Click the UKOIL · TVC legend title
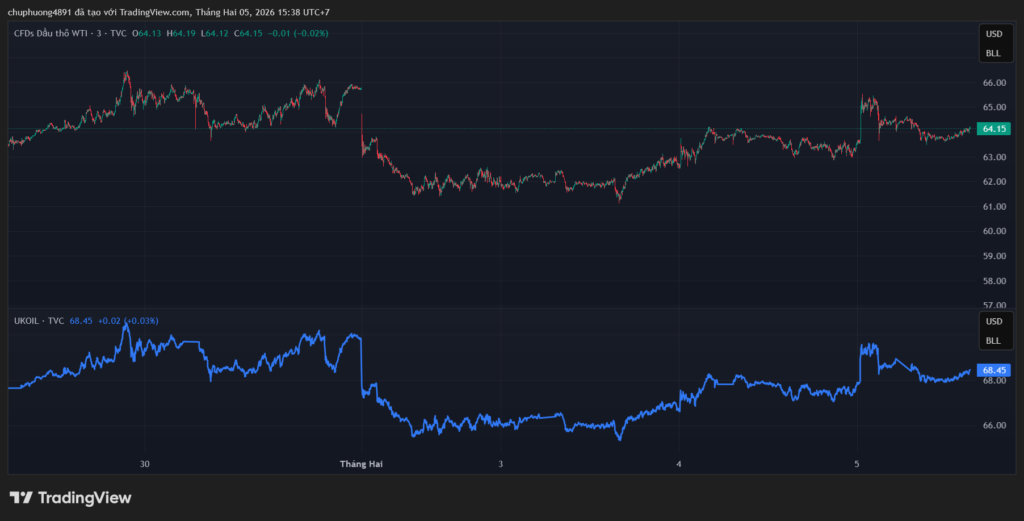Viewport: 1024px width, 521px height. click(x=39, y=321)
